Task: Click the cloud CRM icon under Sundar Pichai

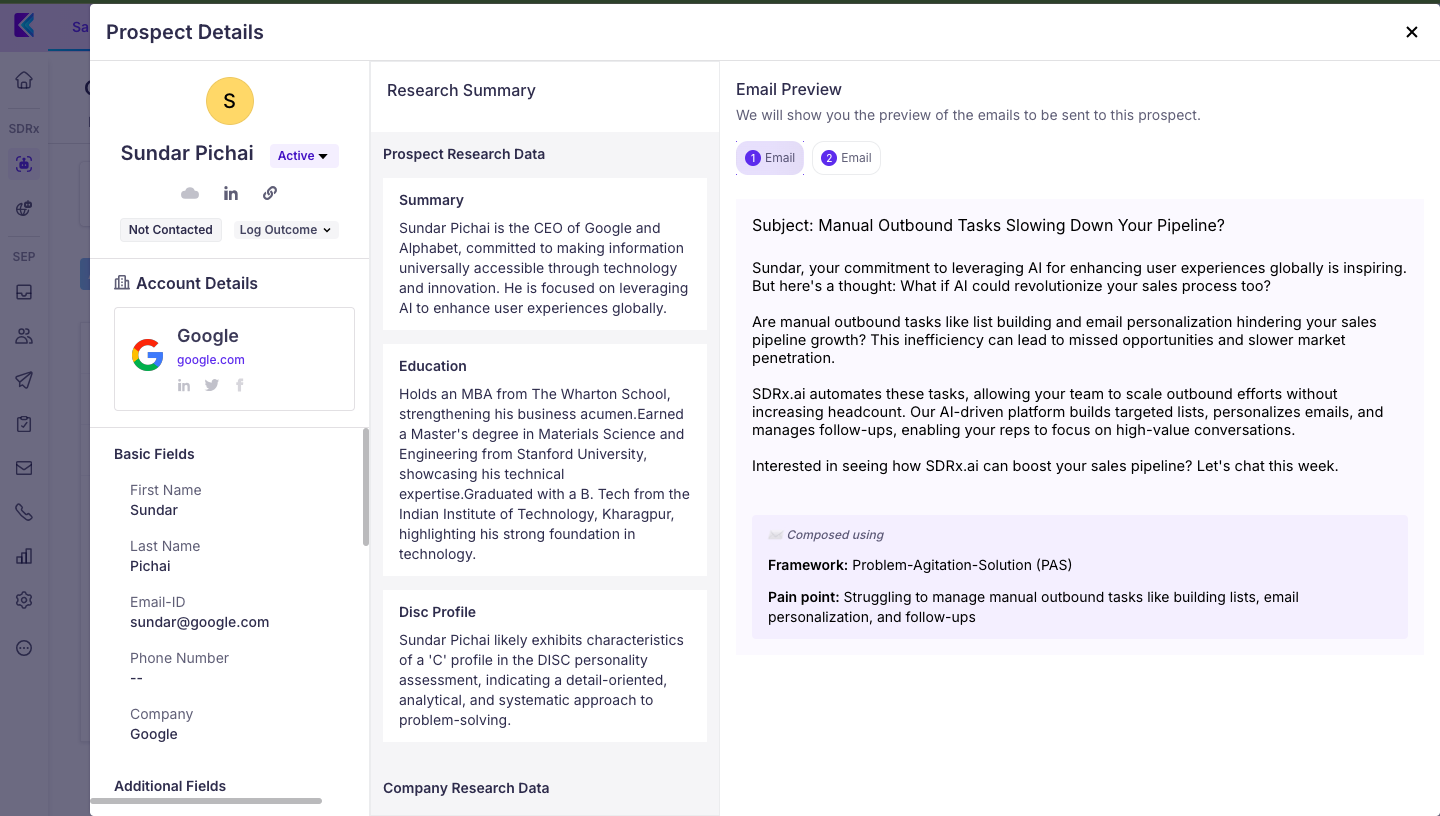Action: (190, 193)
